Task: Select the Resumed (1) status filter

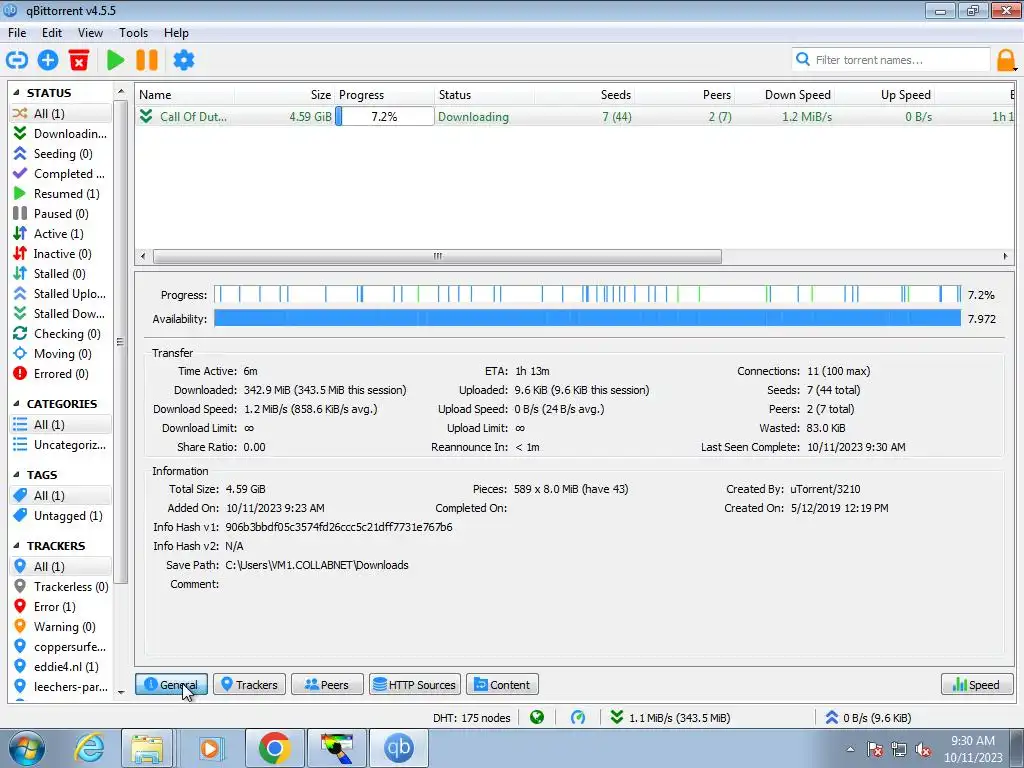Action: pos(60,193)
